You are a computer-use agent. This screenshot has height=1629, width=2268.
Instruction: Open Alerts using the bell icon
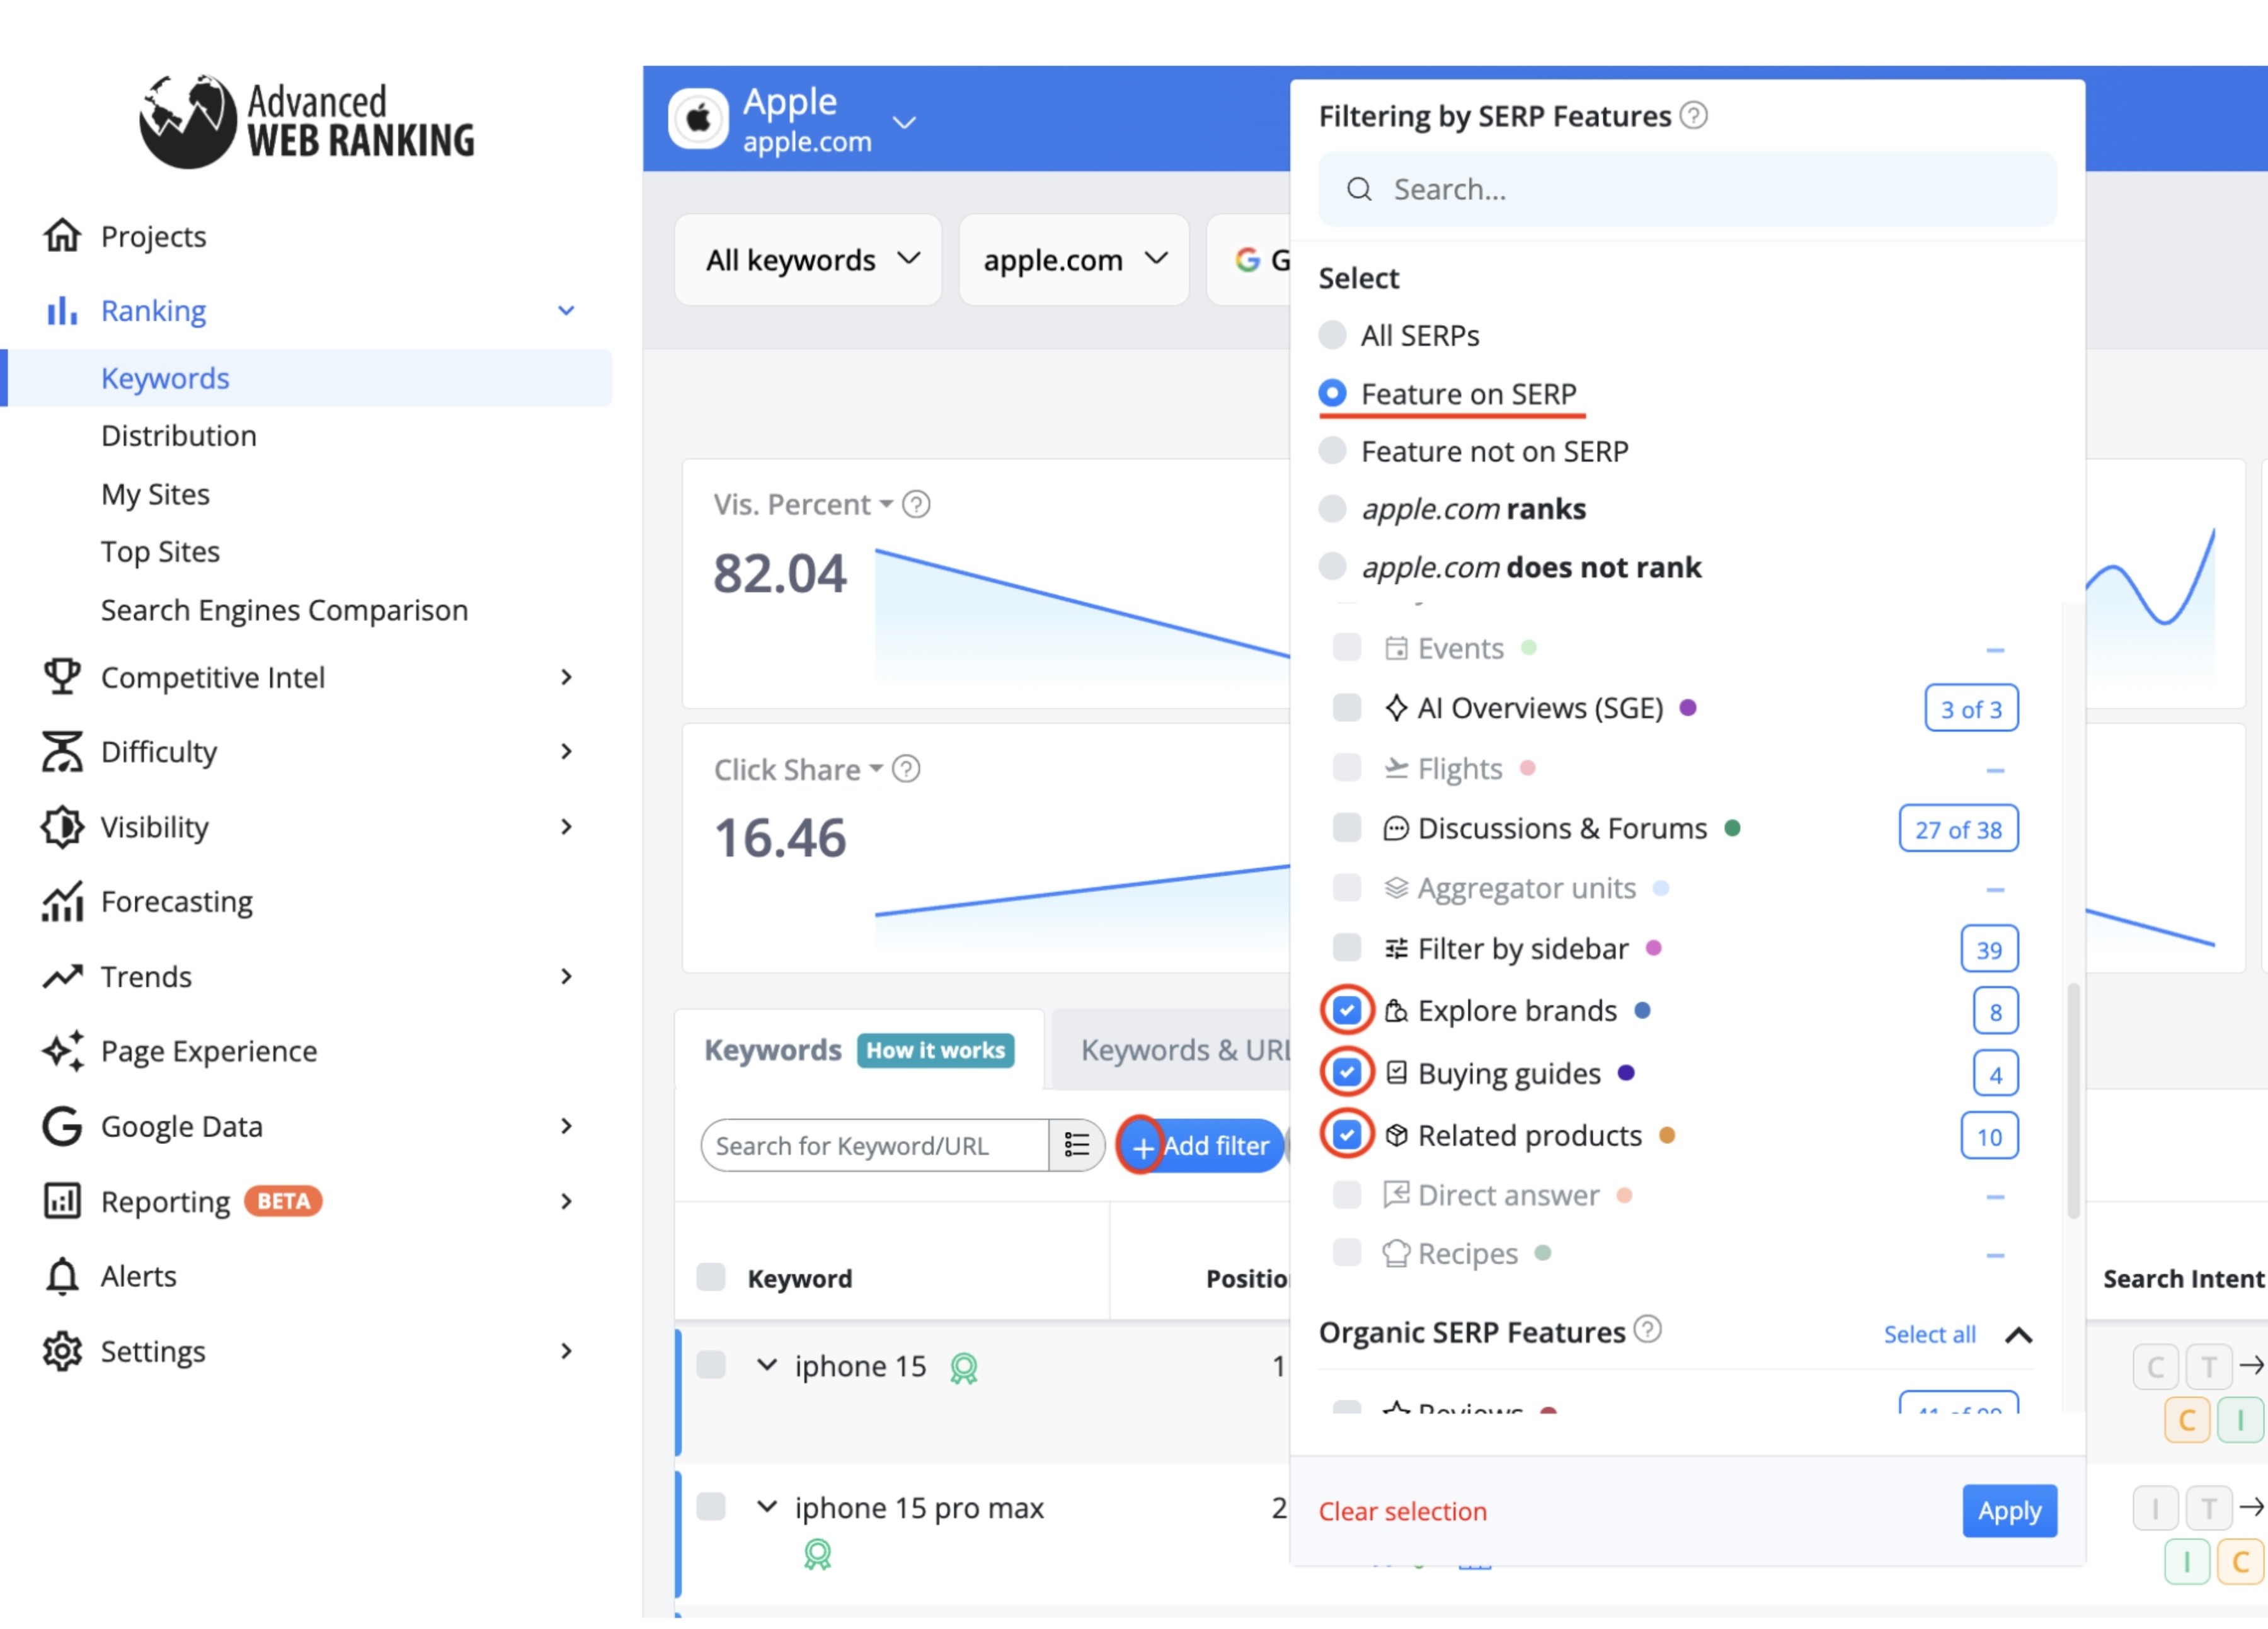pyautogui.click(x=62, y=1276)
